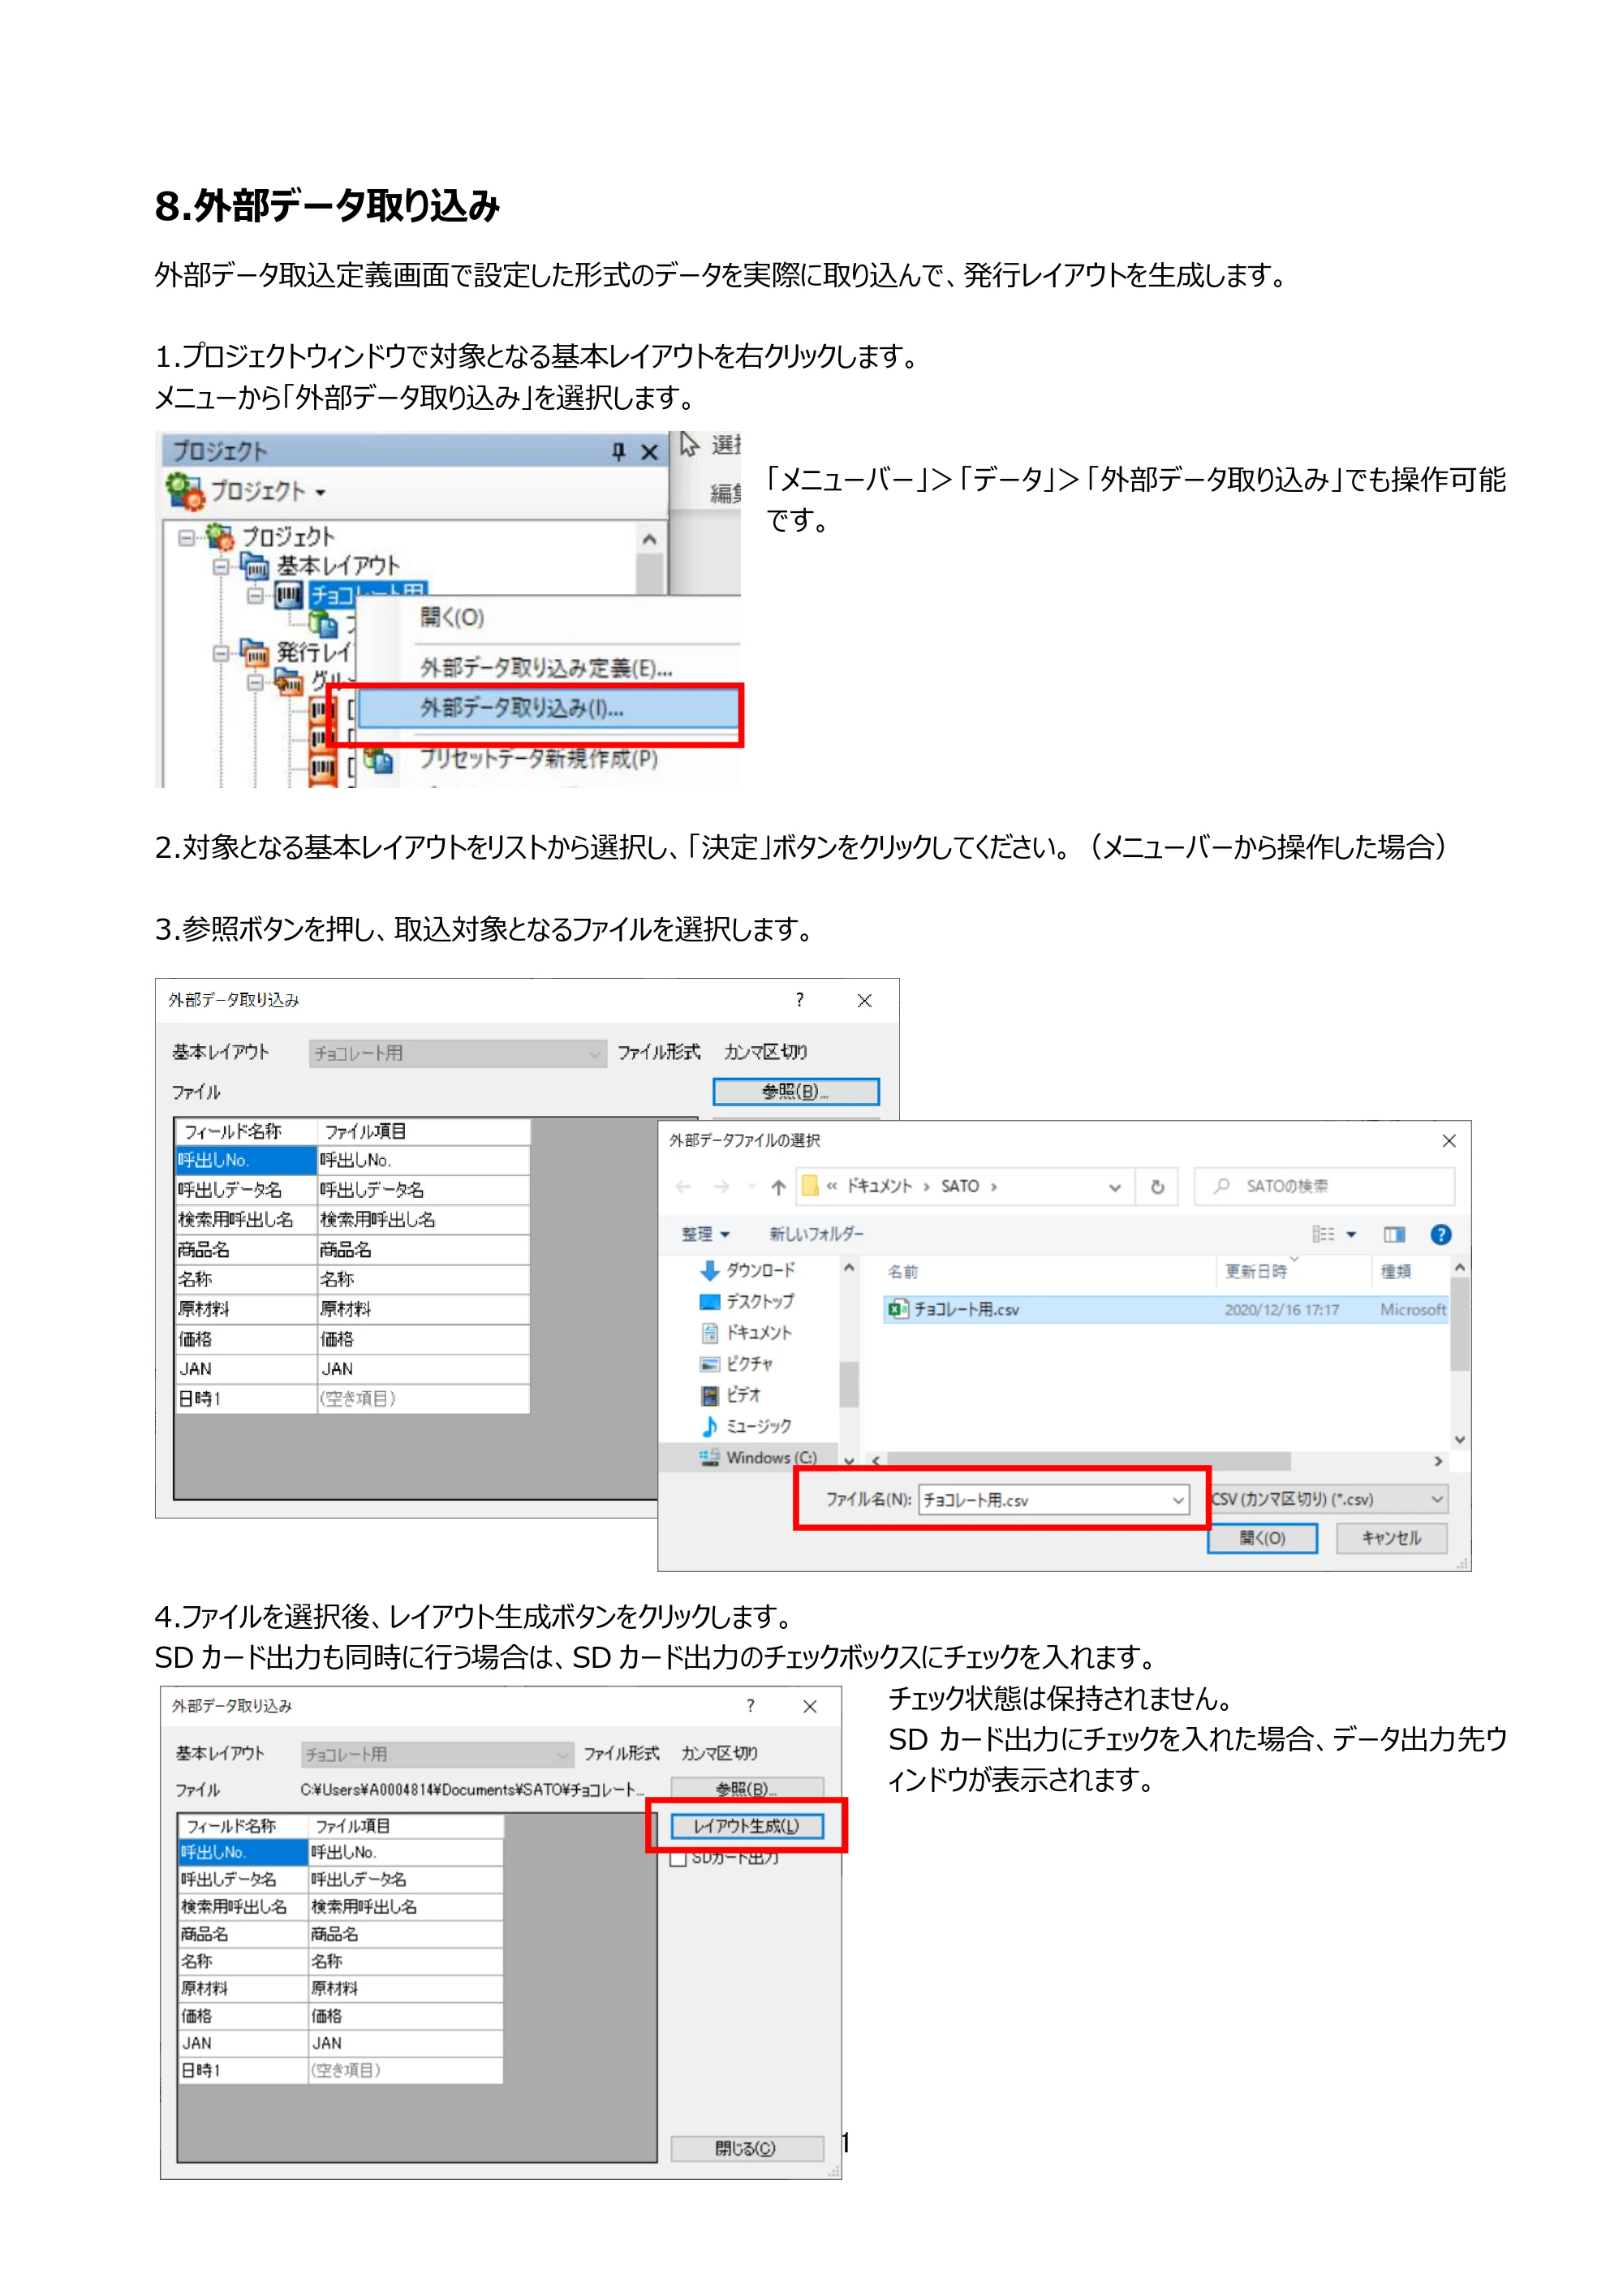Select the 呼出しNo. field row in the upper dialog
The width and height of the screenshot is (1623, 2296).
tap(352, 1160)
